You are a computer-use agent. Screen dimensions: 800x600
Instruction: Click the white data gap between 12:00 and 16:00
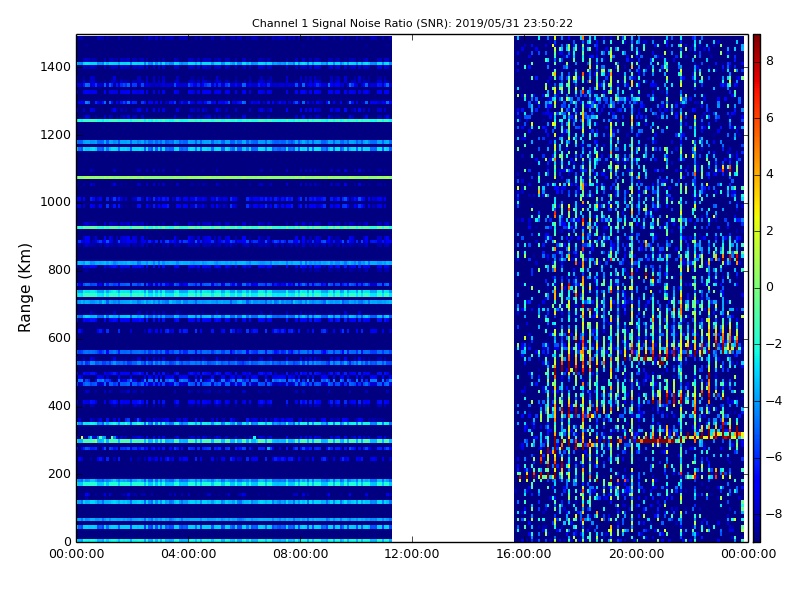tap(453, 288)
